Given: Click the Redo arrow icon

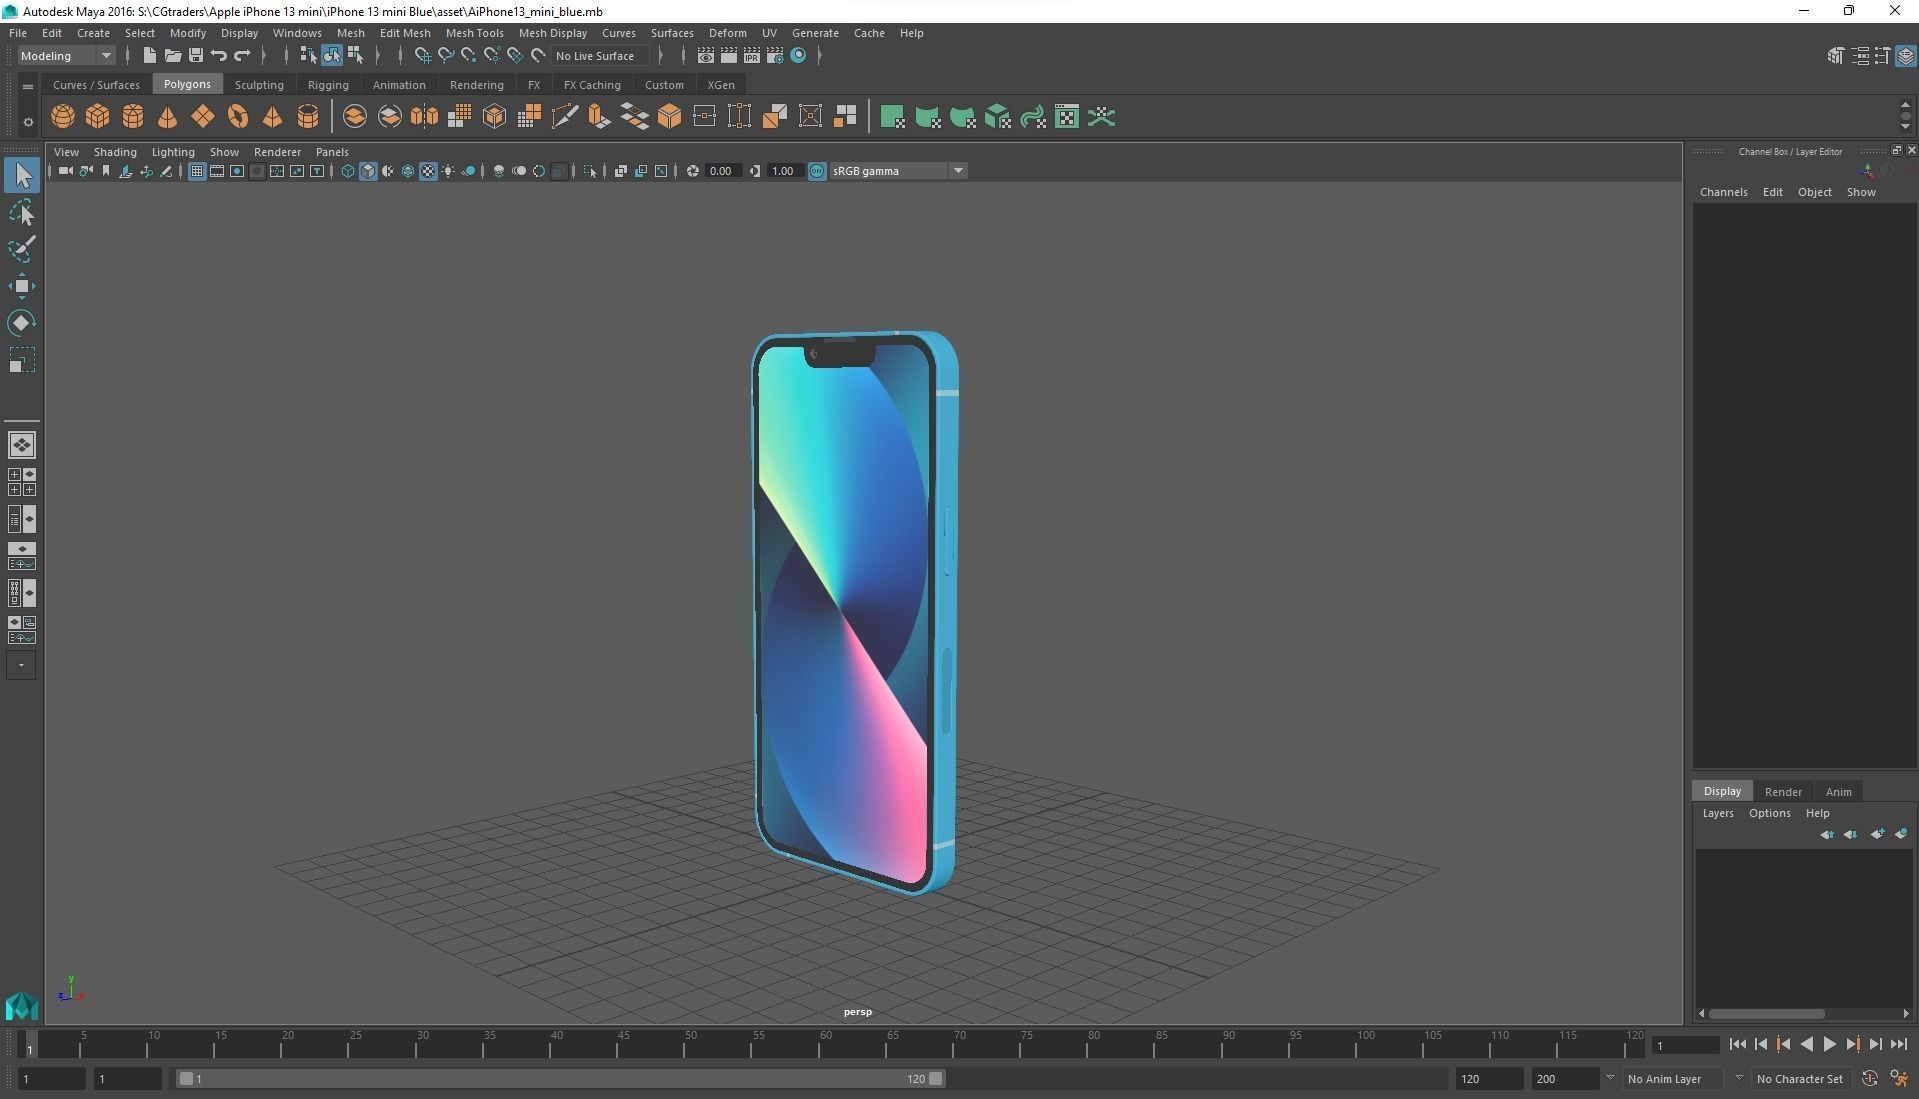Looking at the screenshot, I should click(242, 56).
